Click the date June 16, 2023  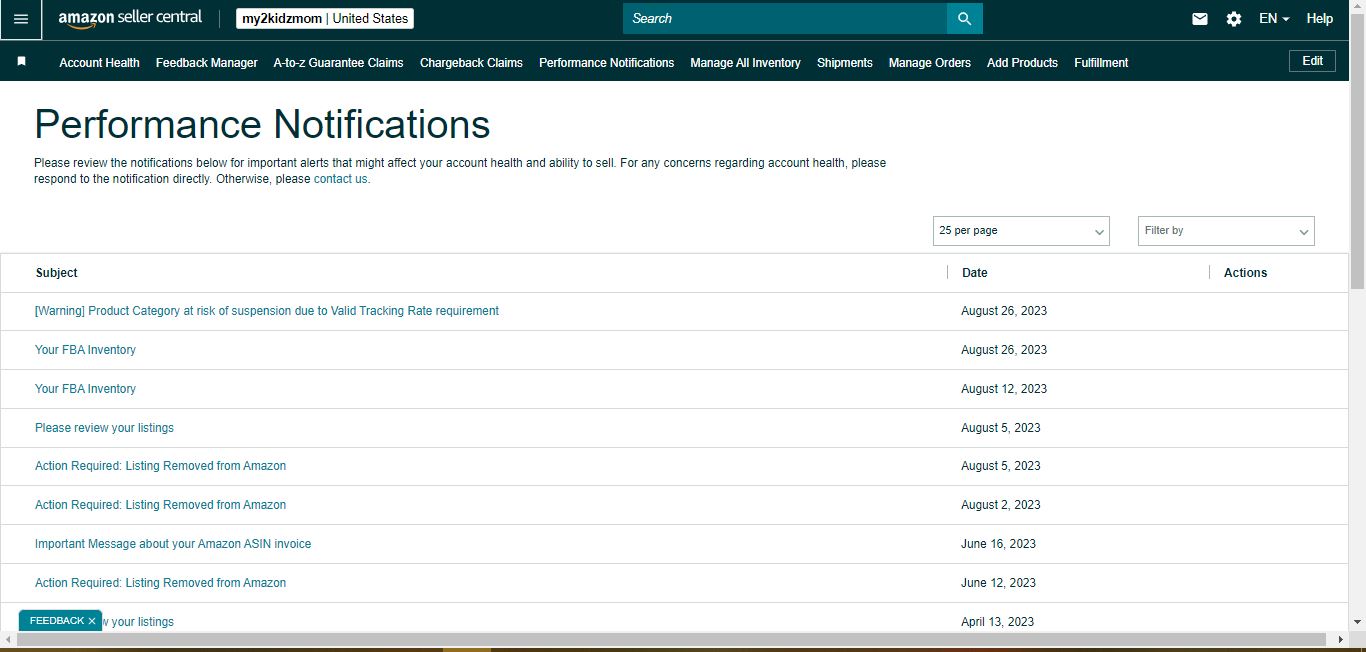pos(998,544)
